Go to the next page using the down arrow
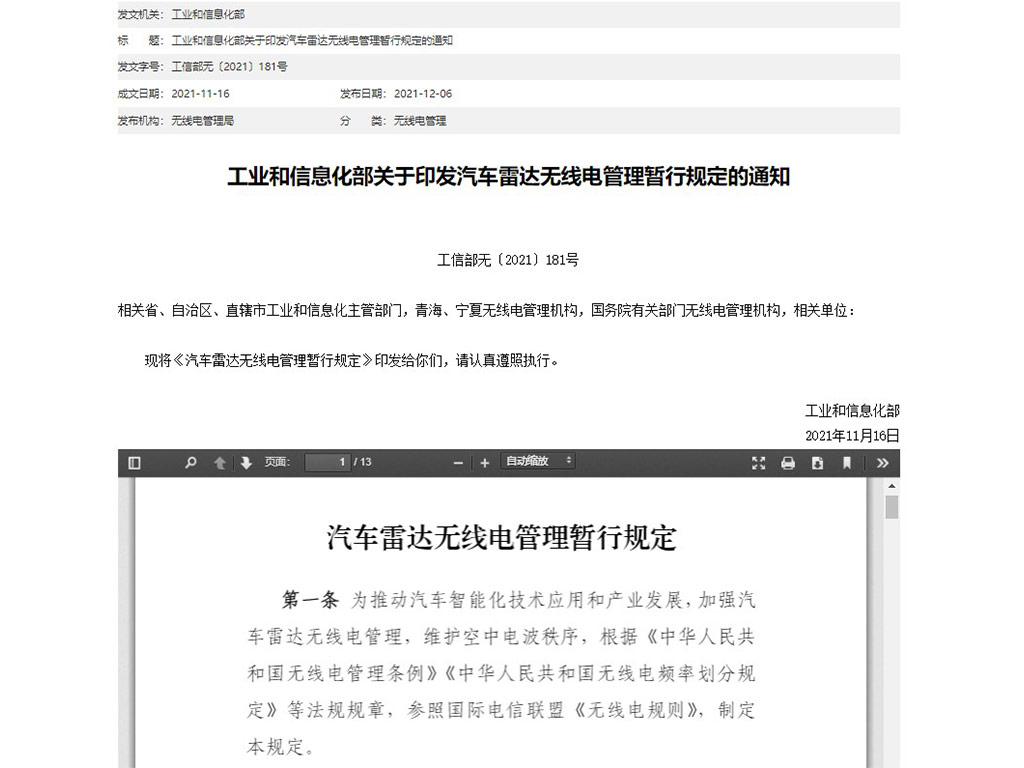Viewport: 1024px width, 768px height. 244,463
